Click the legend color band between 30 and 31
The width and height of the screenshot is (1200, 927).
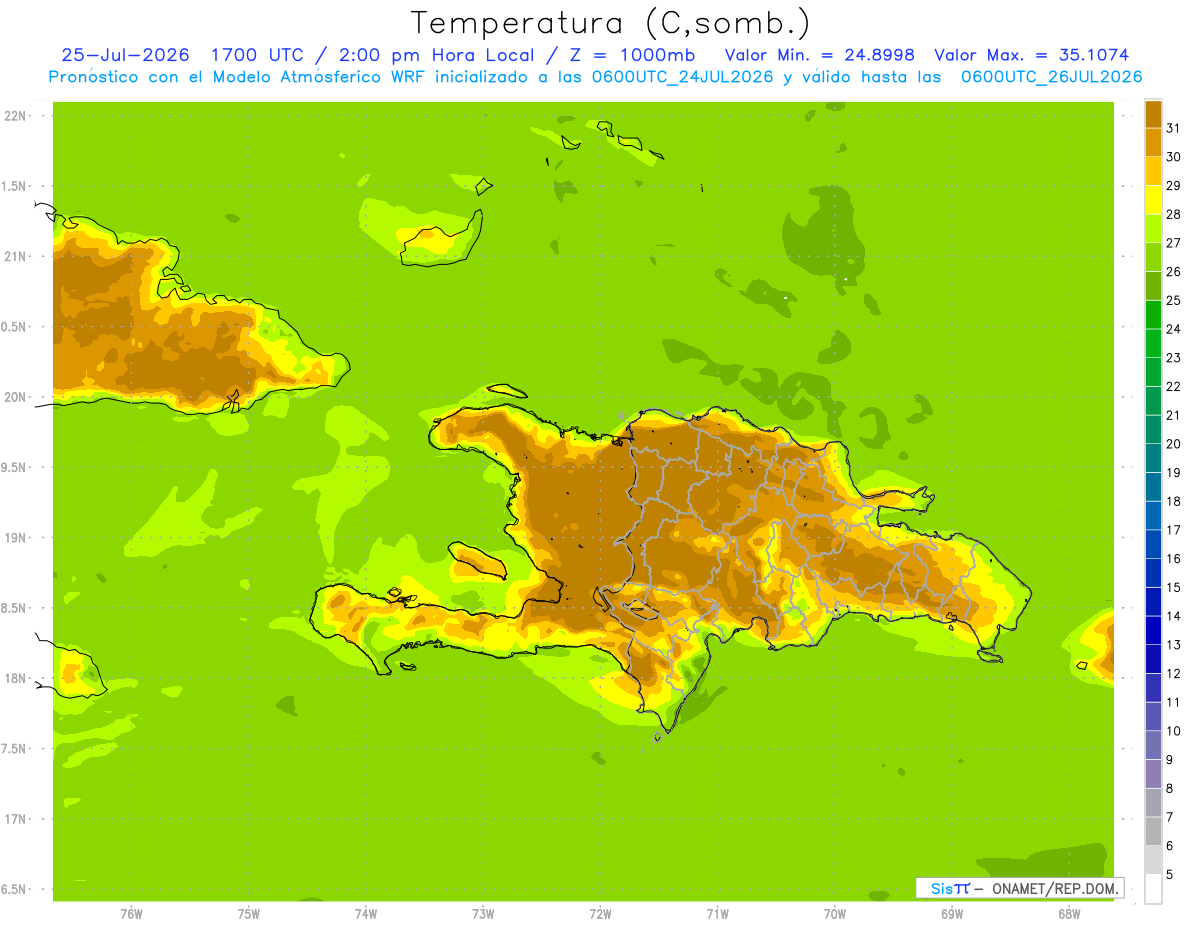point(1153,142)
